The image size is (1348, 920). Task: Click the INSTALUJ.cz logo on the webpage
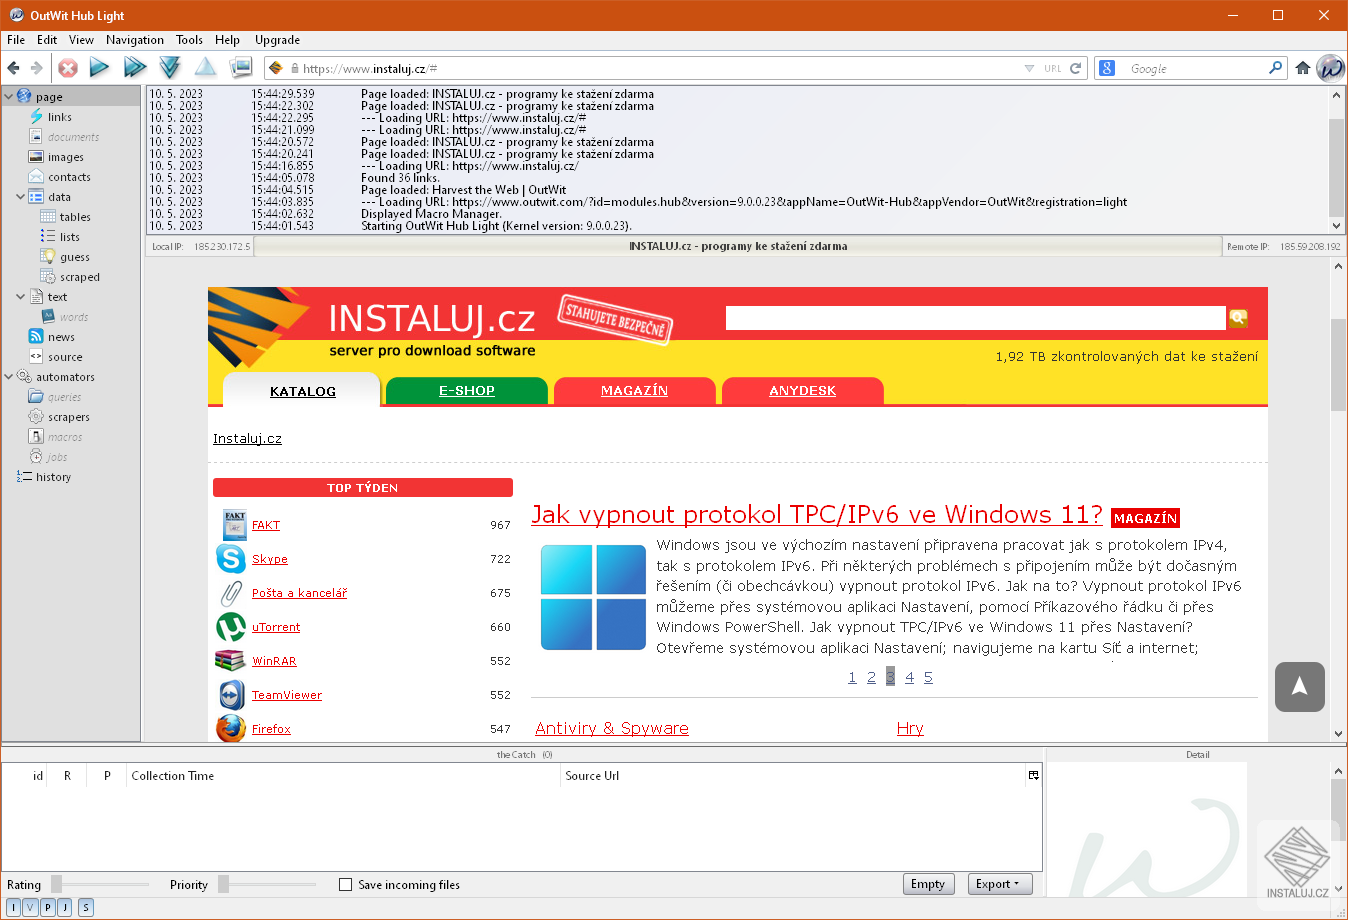tap(431, 319)
